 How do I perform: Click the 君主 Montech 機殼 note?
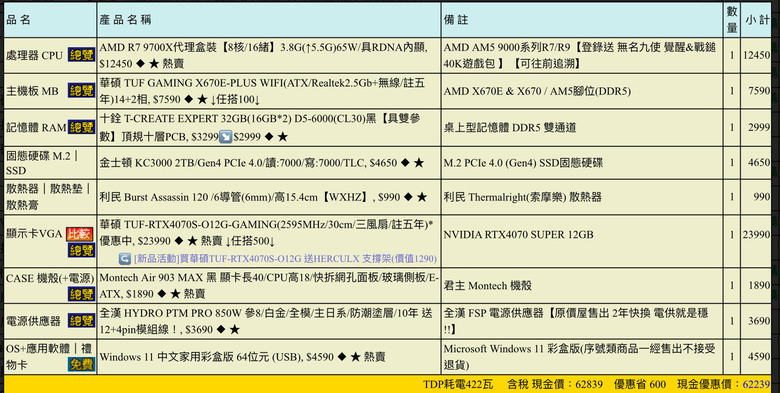click(x=488, y=286)
